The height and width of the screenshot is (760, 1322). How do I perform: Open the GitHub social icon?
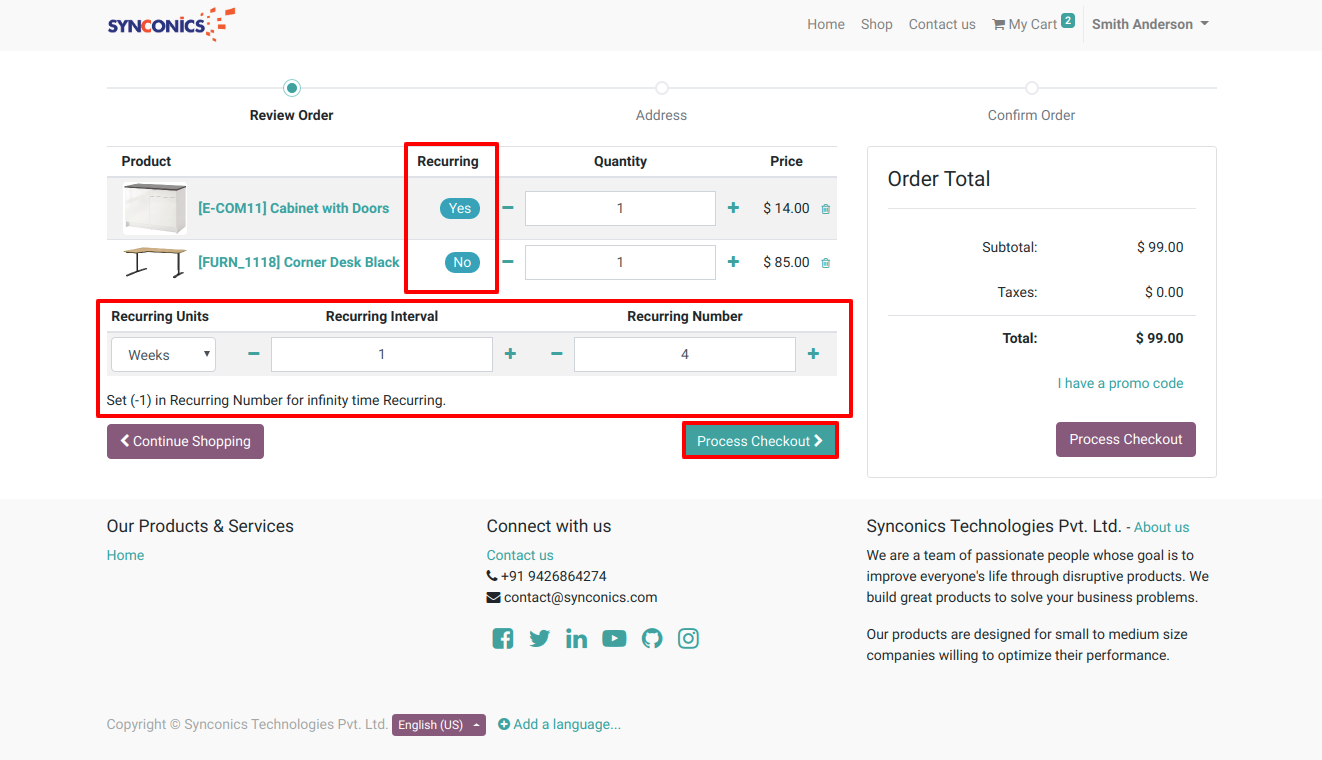652,638
